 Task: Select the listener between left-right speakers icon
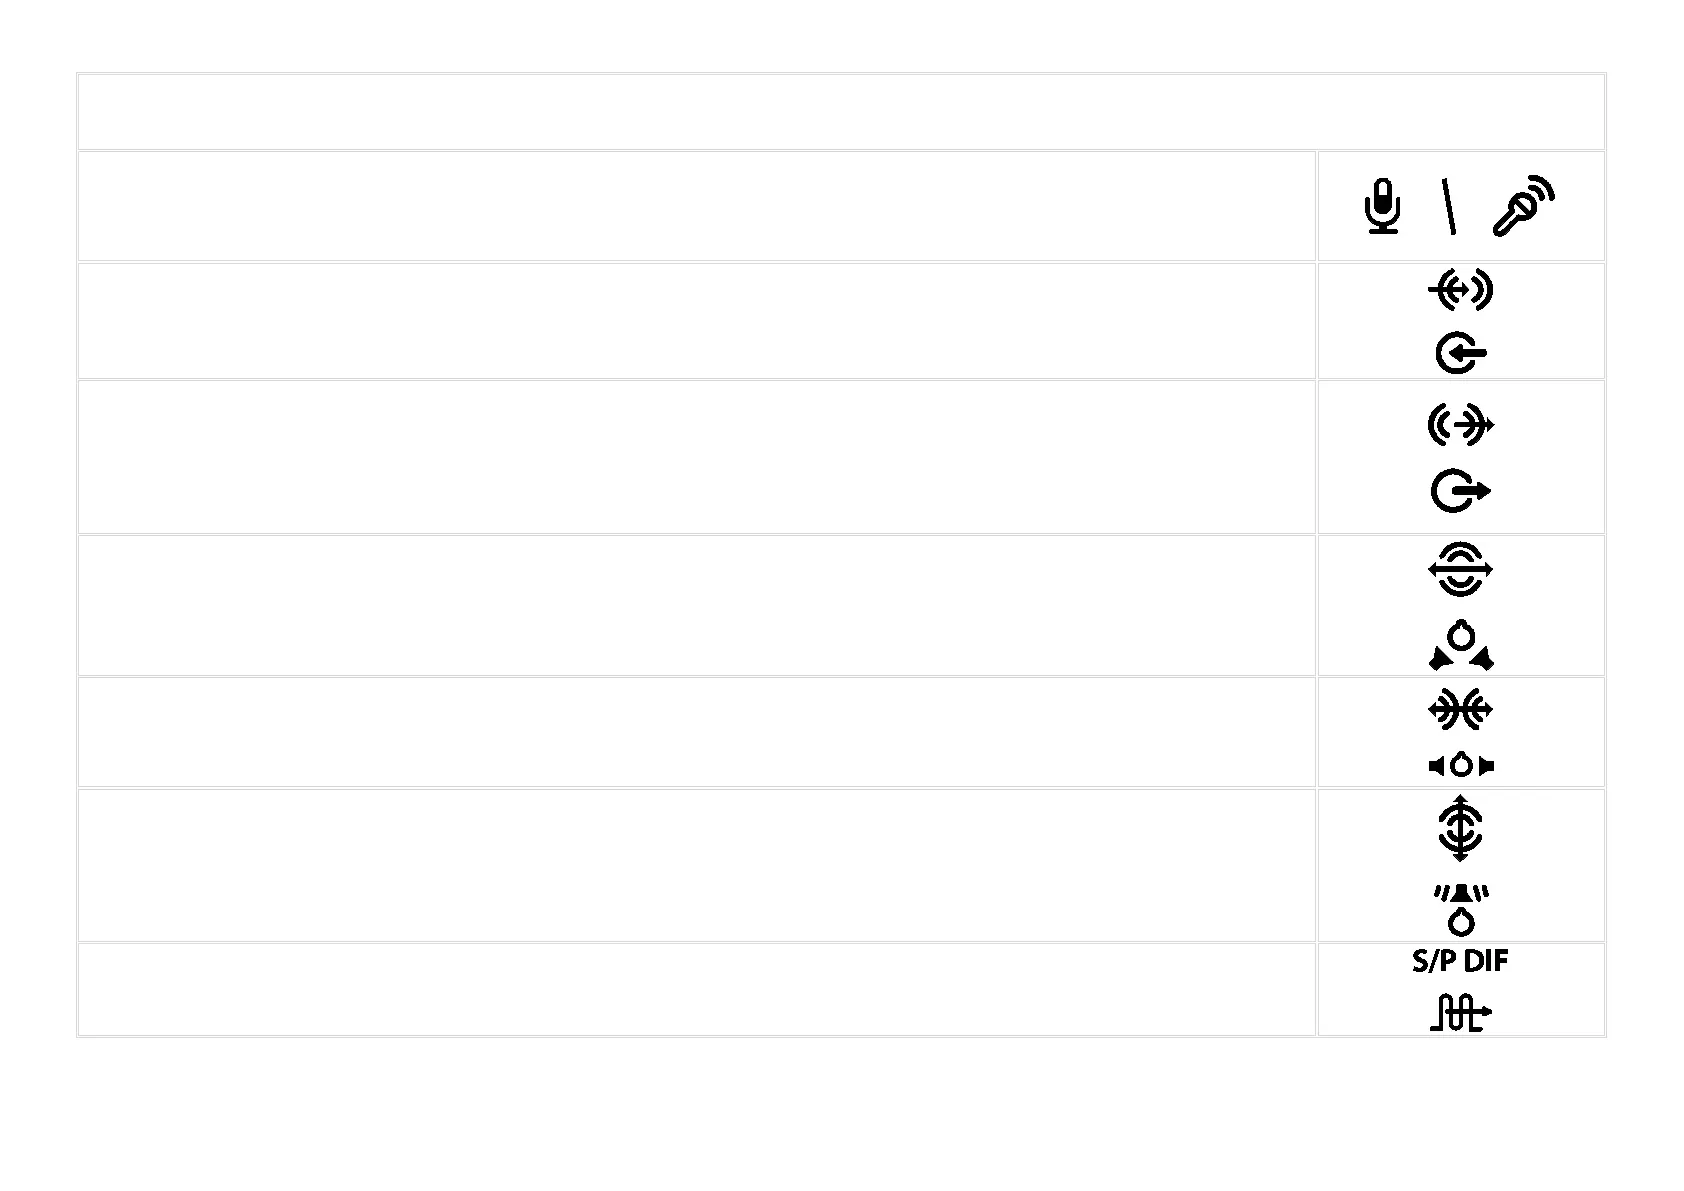pyautogui.click(x=1460, y=766)
